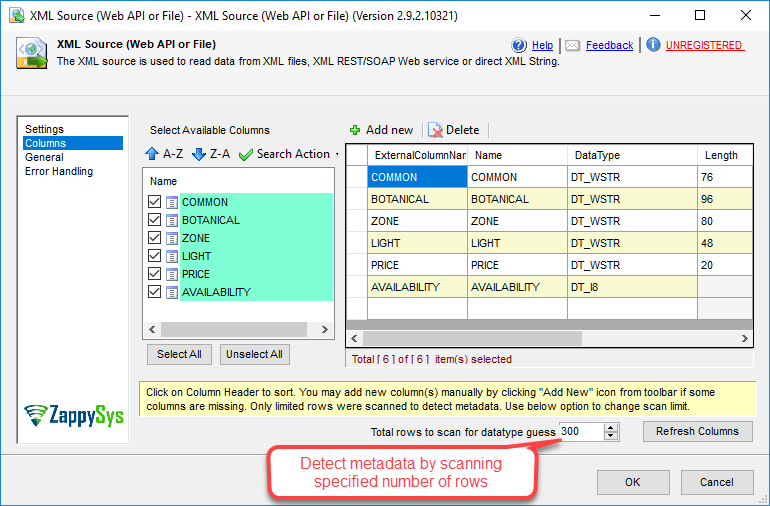
Task: Click the Refresh Columns button
Action: (x=697, y=431)
